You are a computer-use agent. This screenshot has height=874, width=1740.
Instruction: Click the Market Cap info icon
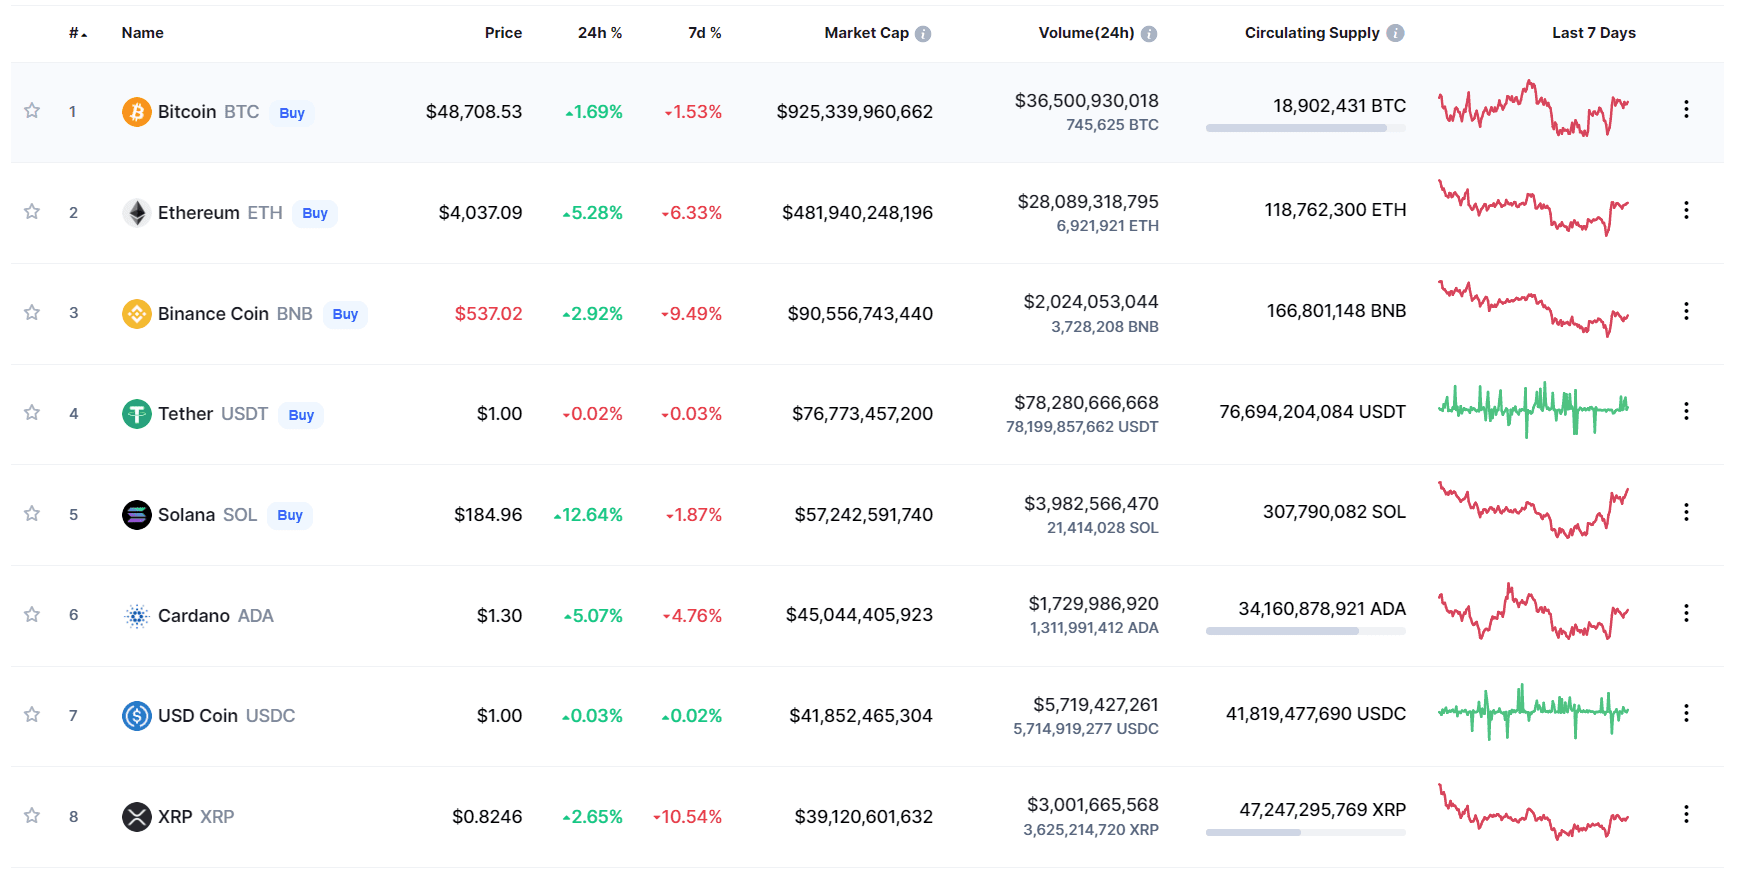point(923,34)
